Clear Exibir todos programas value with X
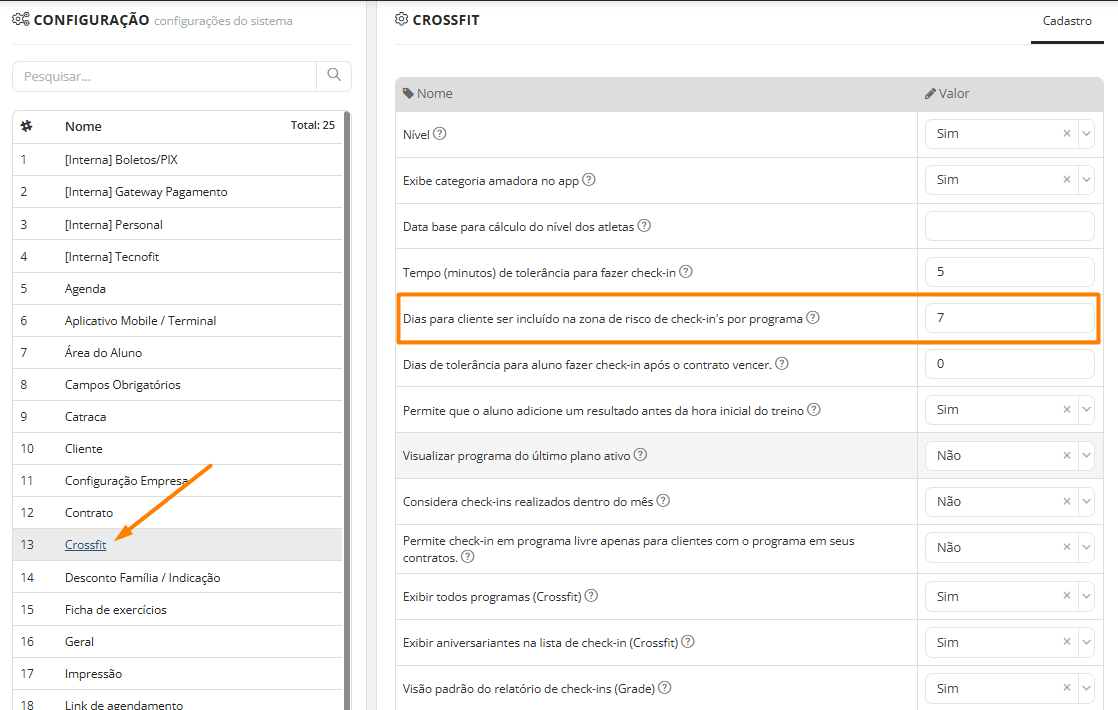Image resolution: width=1118 pixels, height=710 pixels. tap(1067, 596)
